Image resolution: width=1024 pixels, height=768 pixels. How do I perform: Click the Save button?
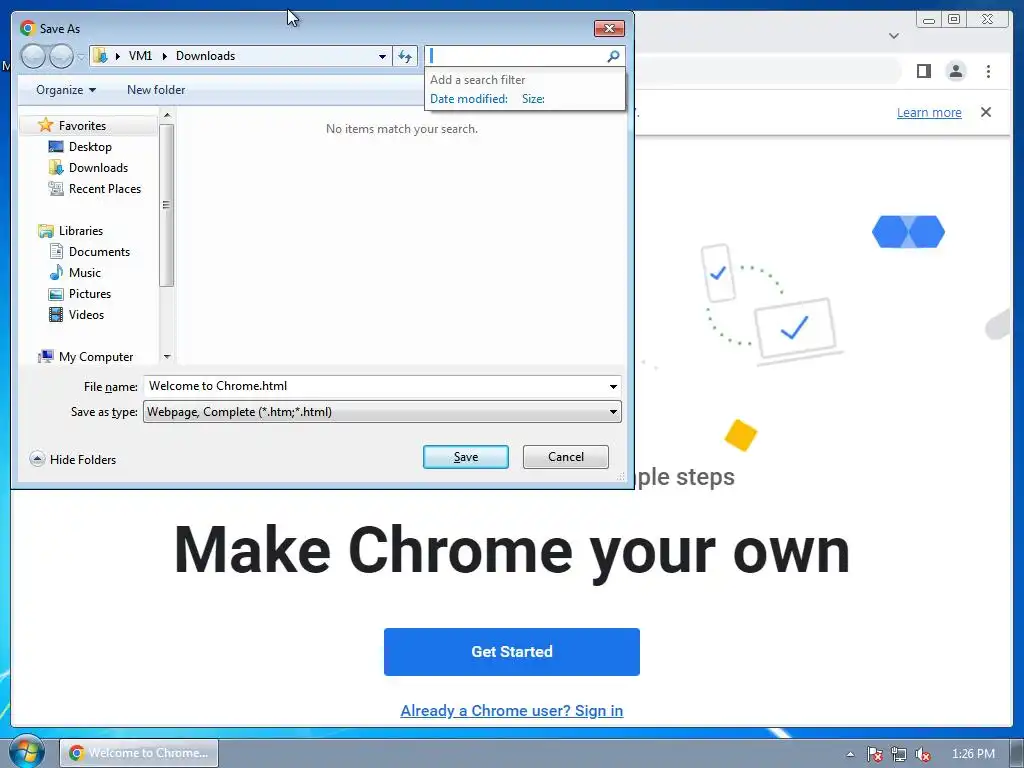466,456
